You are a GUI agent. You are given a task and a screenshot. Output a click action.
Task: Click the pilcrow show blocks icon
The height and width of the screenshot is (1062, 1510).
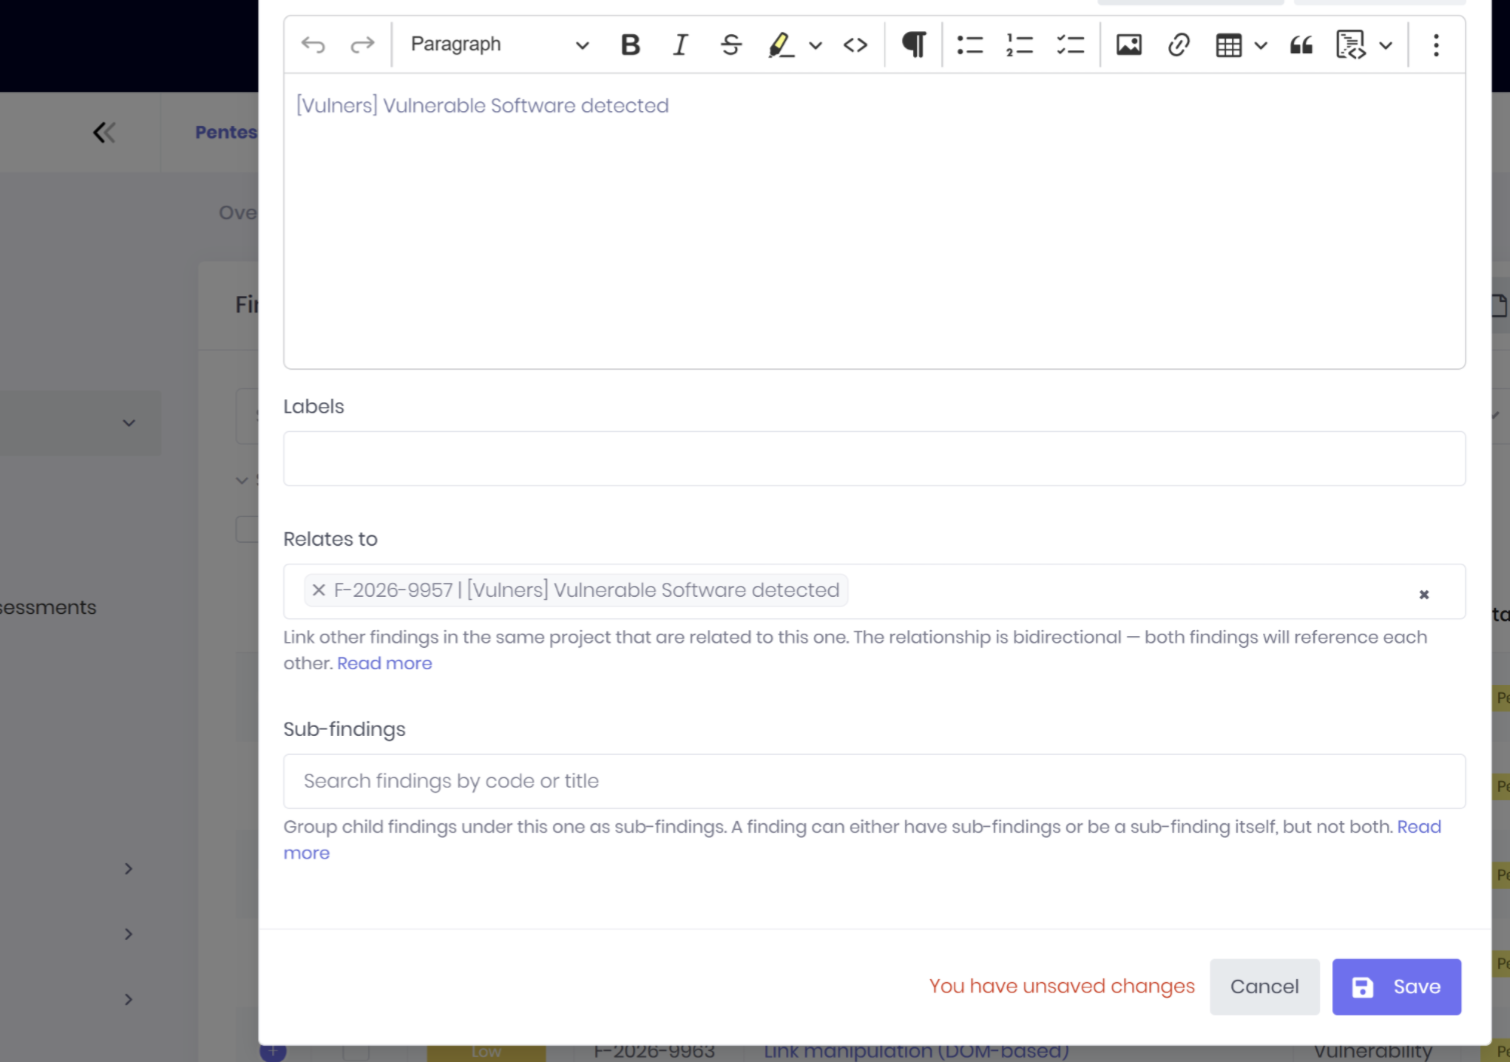pos(914,45)
